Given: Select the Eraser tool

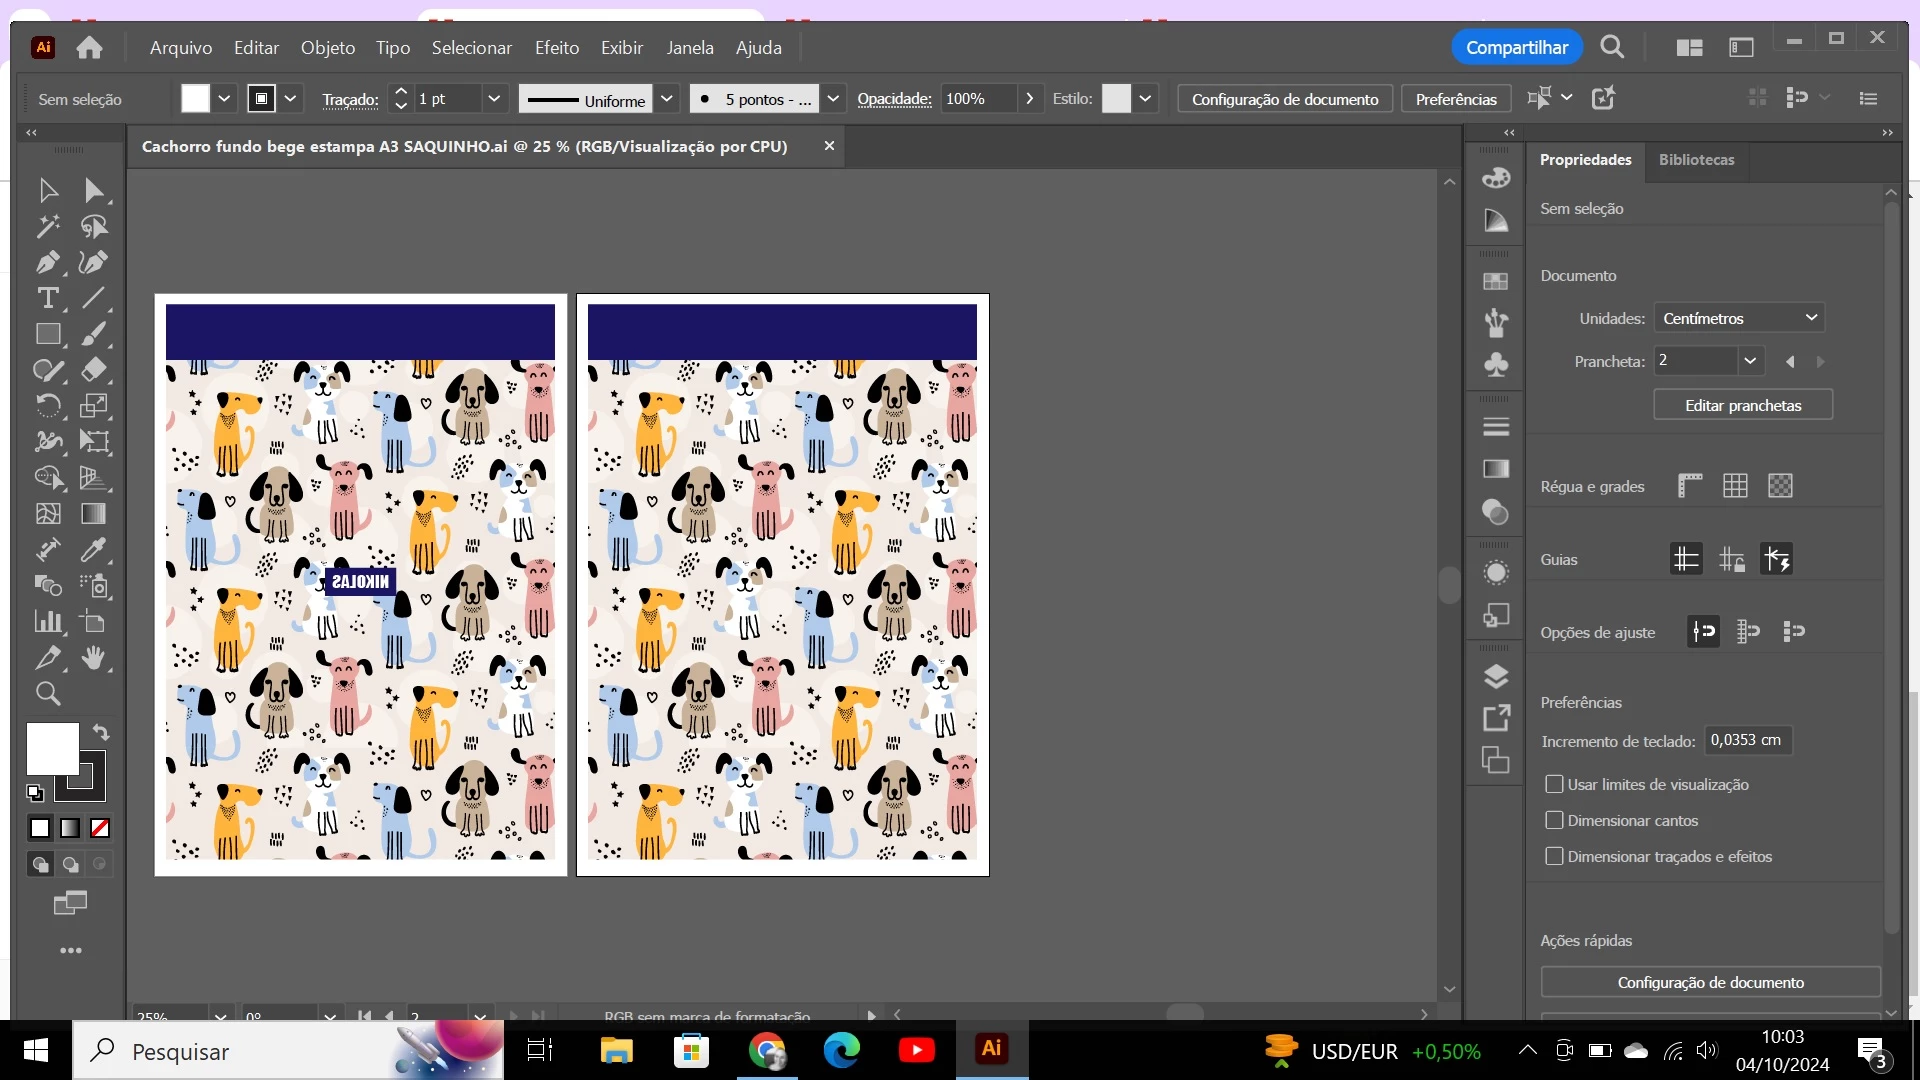Looking at the screenshot, I should [93, 370].
